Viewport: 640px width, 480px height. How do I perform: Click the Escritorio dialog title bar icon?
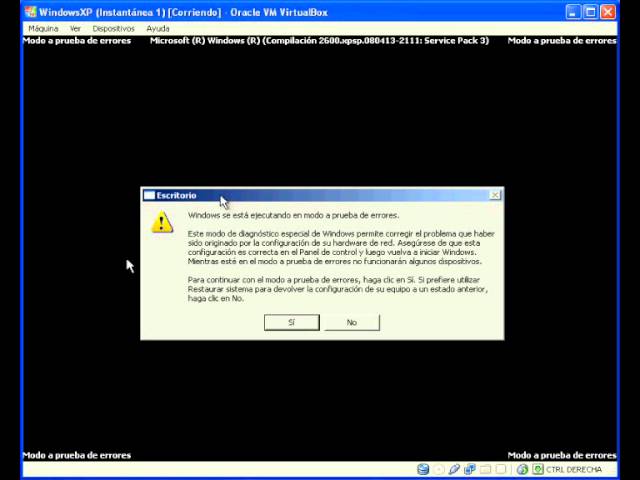(x=149, y=195)
